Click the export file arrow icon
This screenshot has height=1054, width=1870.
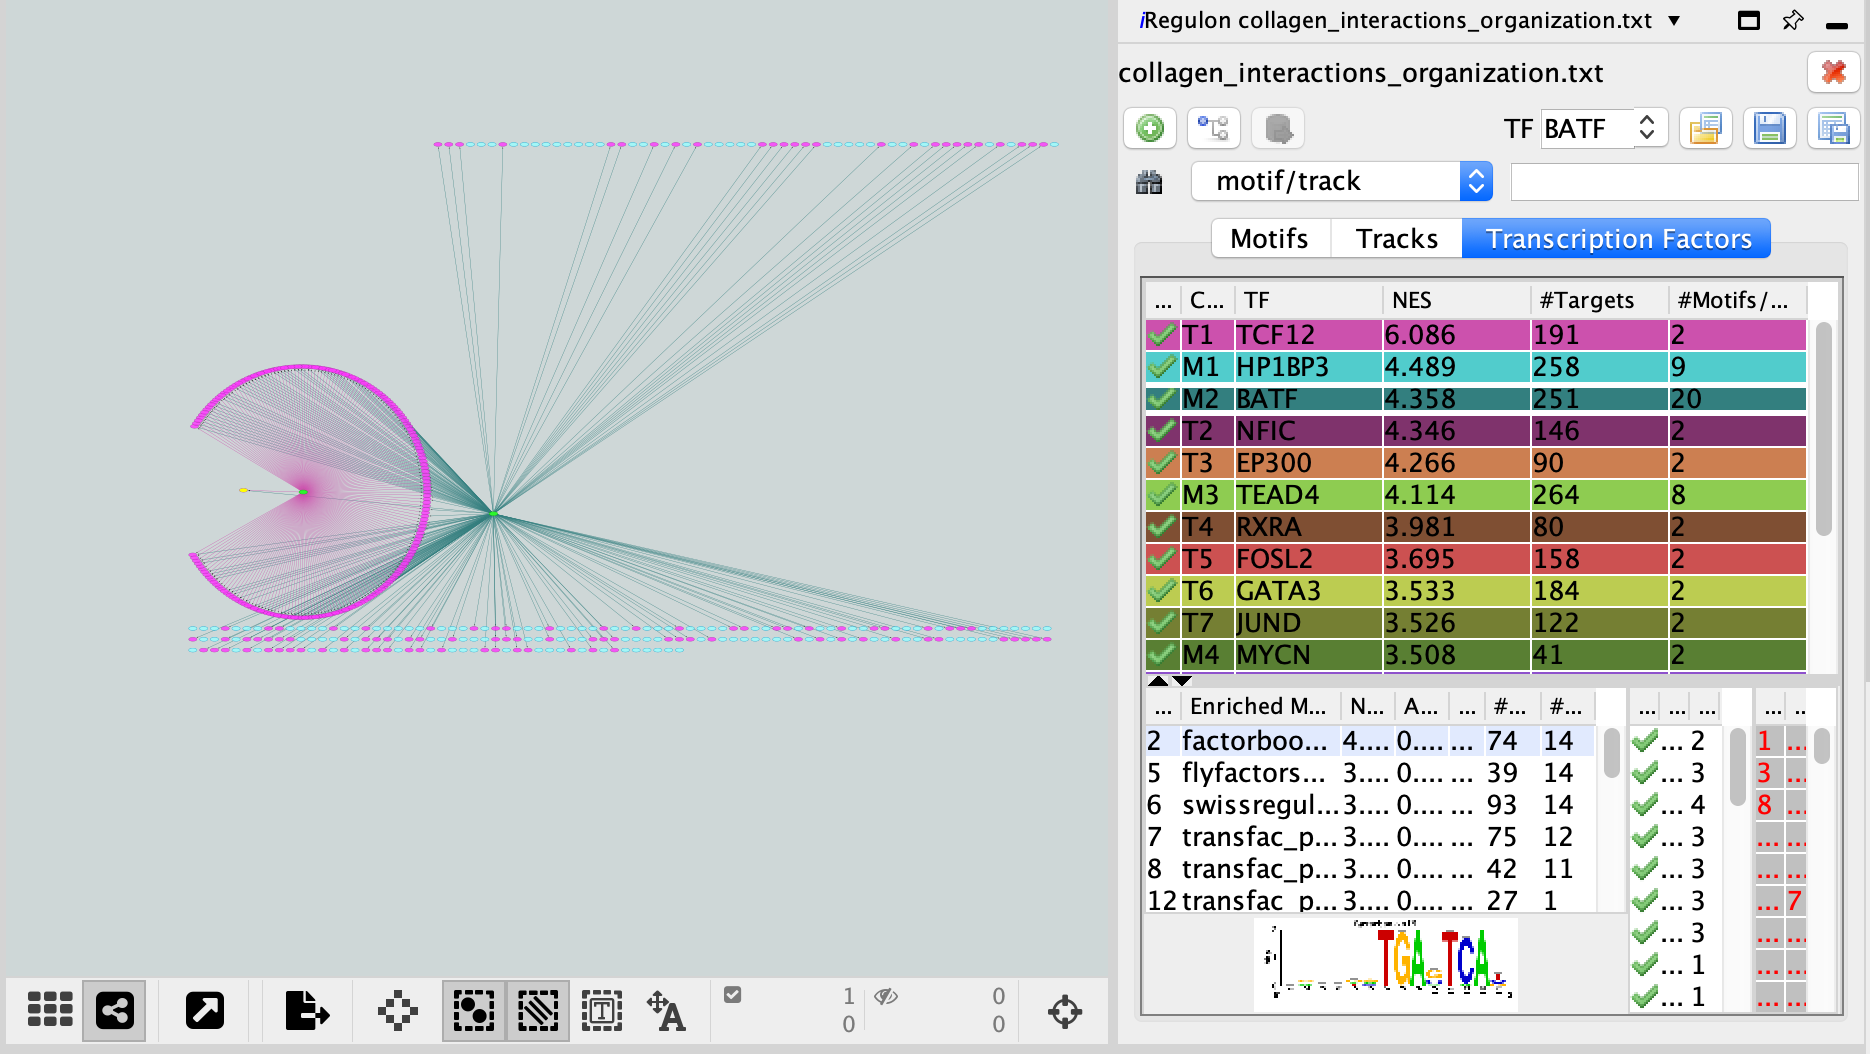(306, 1010)
